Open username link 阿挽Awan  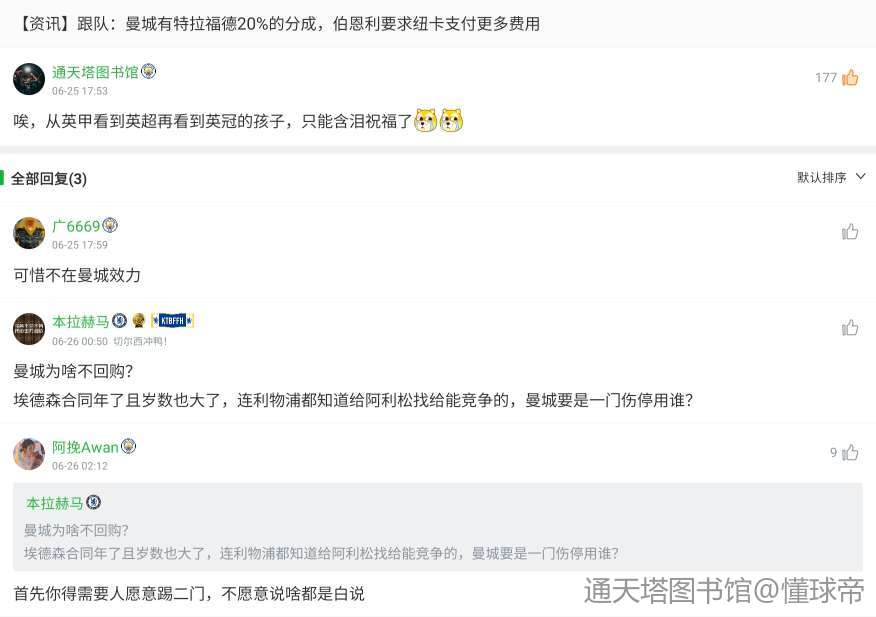[85, 447]
